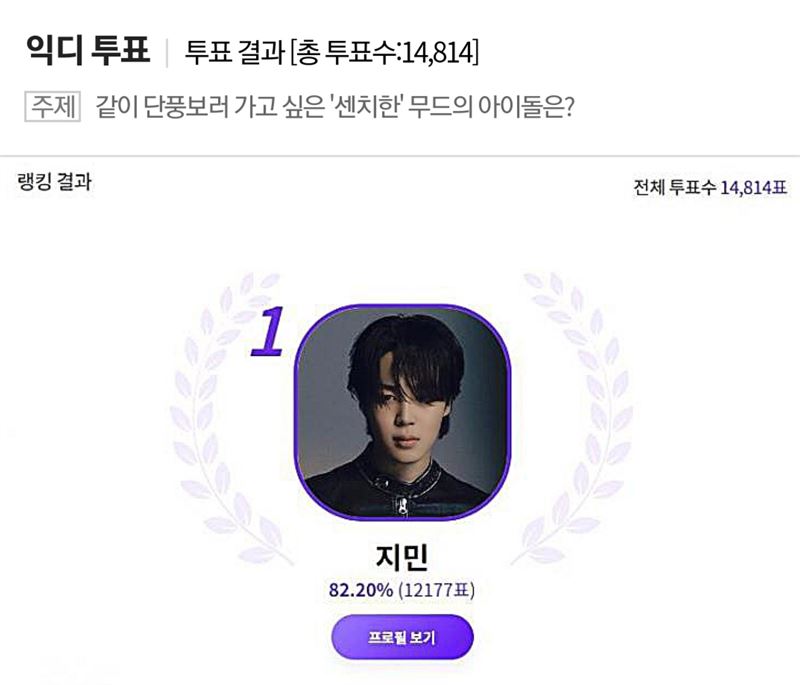The width and height of the screenshot is (800, 685).
Task: Click the 전체 투표수 label
Action: tap(674, 187)
